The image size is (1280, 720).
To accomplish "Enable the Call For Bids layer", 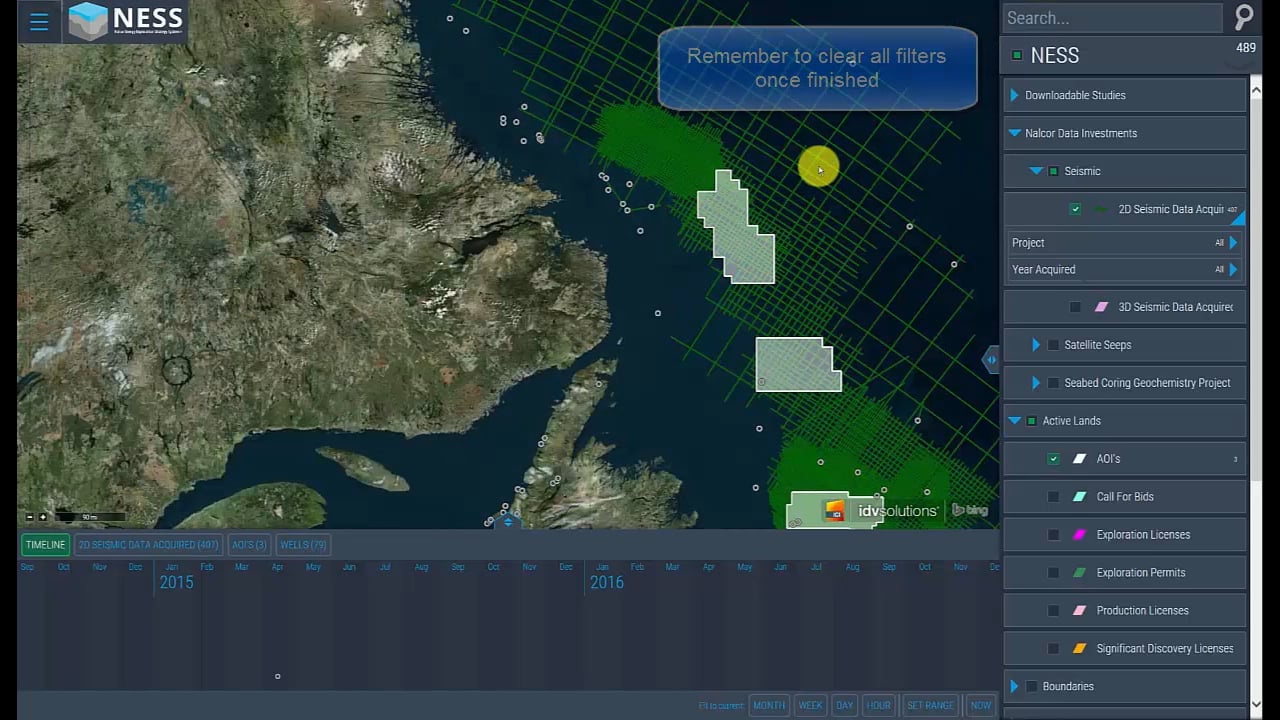I will tap(1053, 497).
